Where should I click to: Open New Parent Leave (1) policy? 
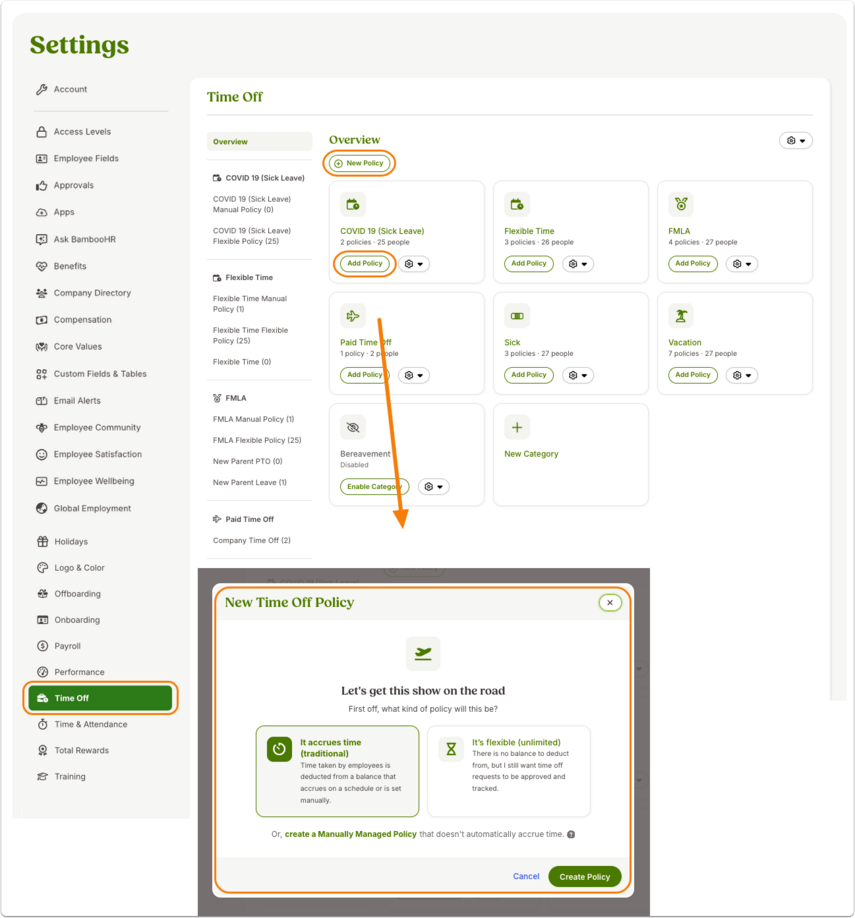pos(250,482)
